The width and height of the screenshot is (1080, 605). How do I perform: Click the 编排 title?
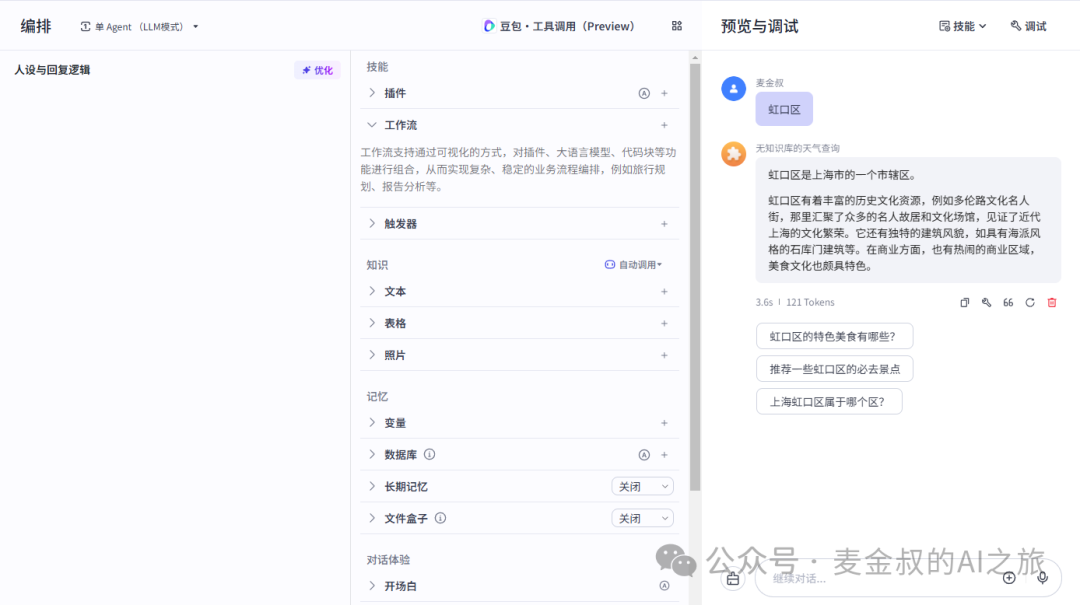click(x=36, y=26)
